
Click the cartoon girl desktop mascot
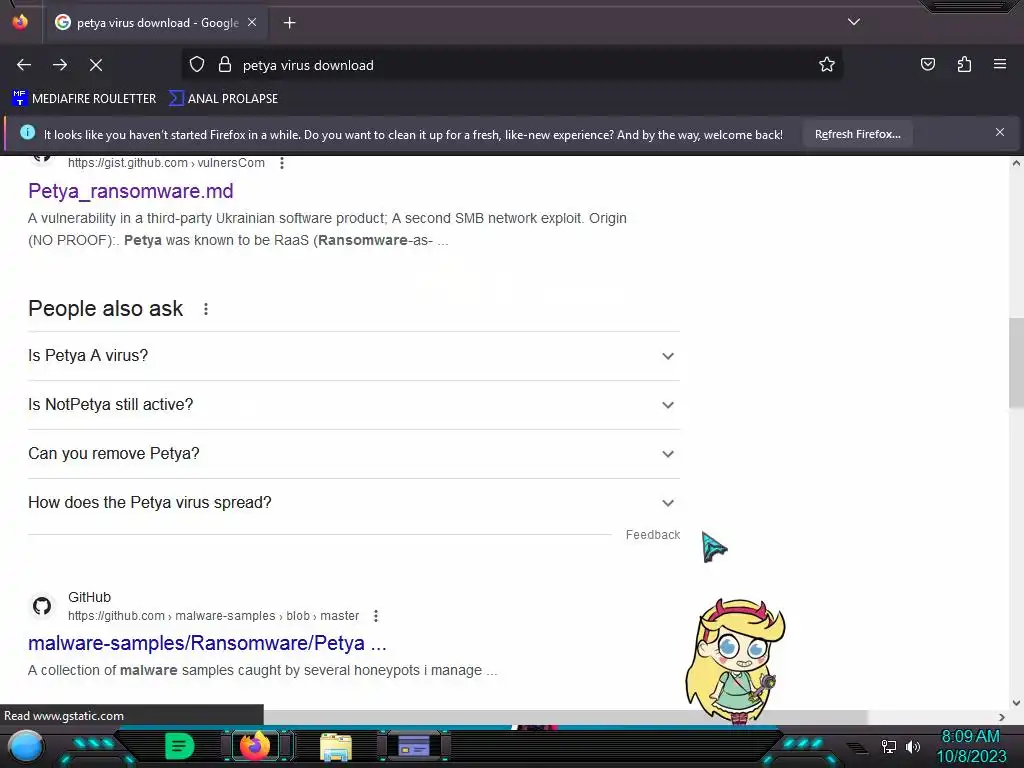[x=735, y=662]
